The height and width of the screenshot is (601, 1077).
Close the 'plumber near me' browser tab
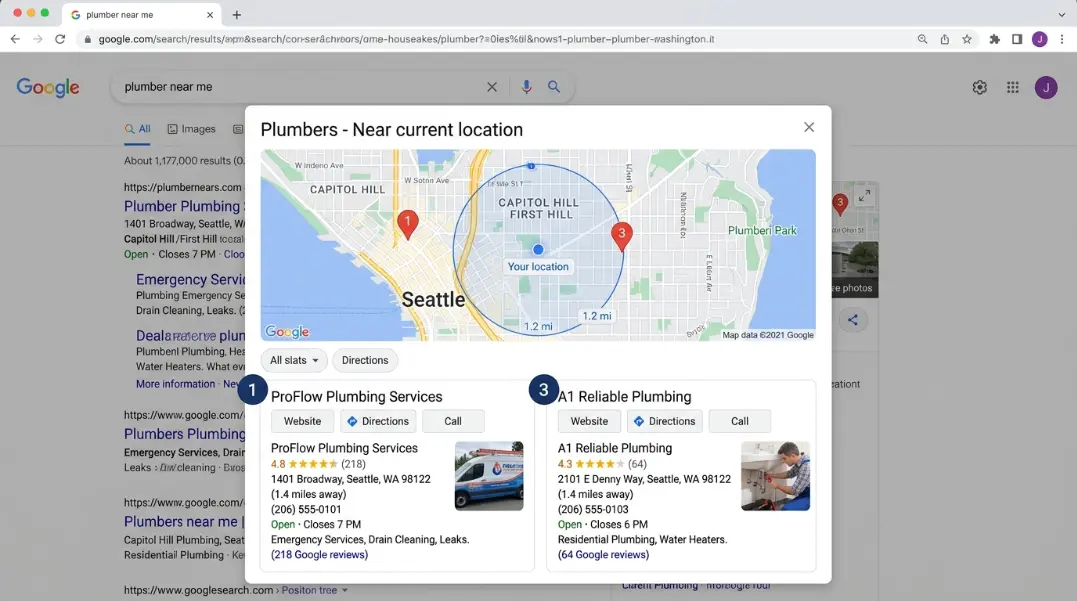point(209,14)
